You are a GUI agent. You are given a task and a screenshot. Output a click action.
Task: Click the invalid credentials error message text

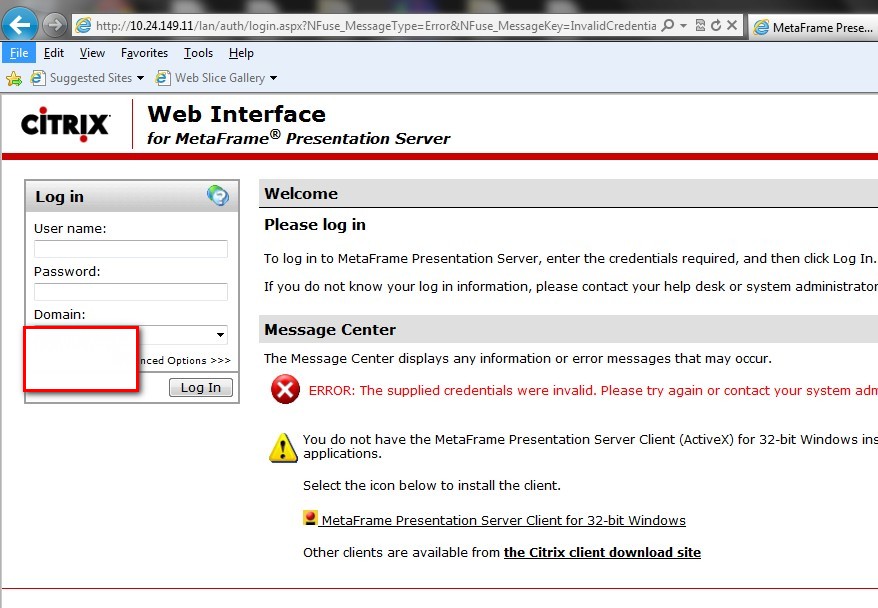click(593, 390)
